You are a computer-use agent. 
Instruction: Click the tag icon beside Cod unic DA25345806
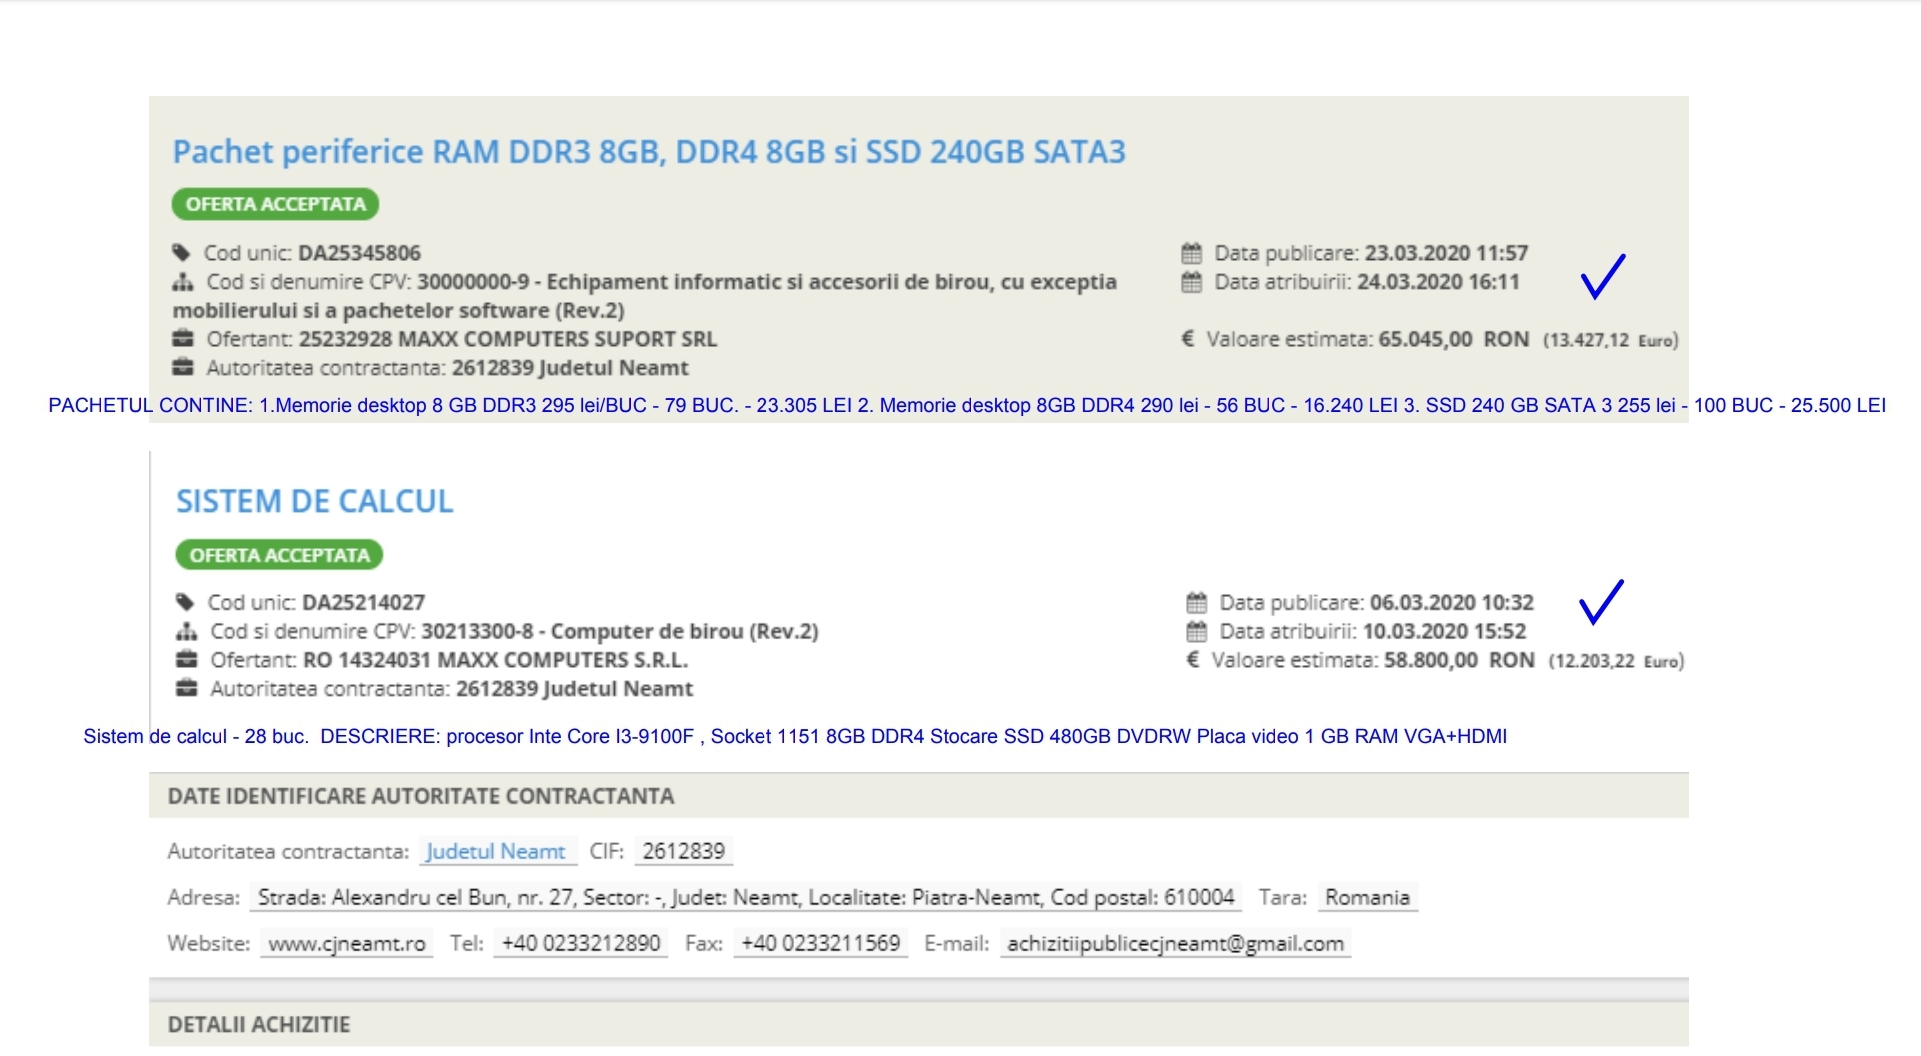pos(182,253)
